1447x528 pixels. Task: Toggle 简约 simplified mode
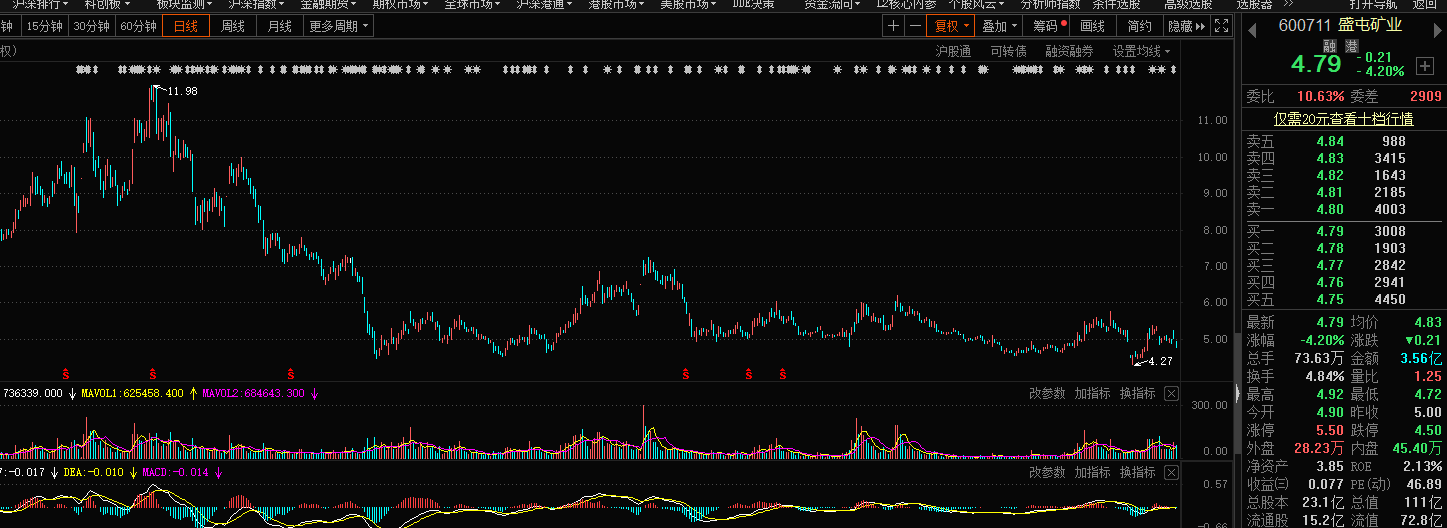point(1139,27)
